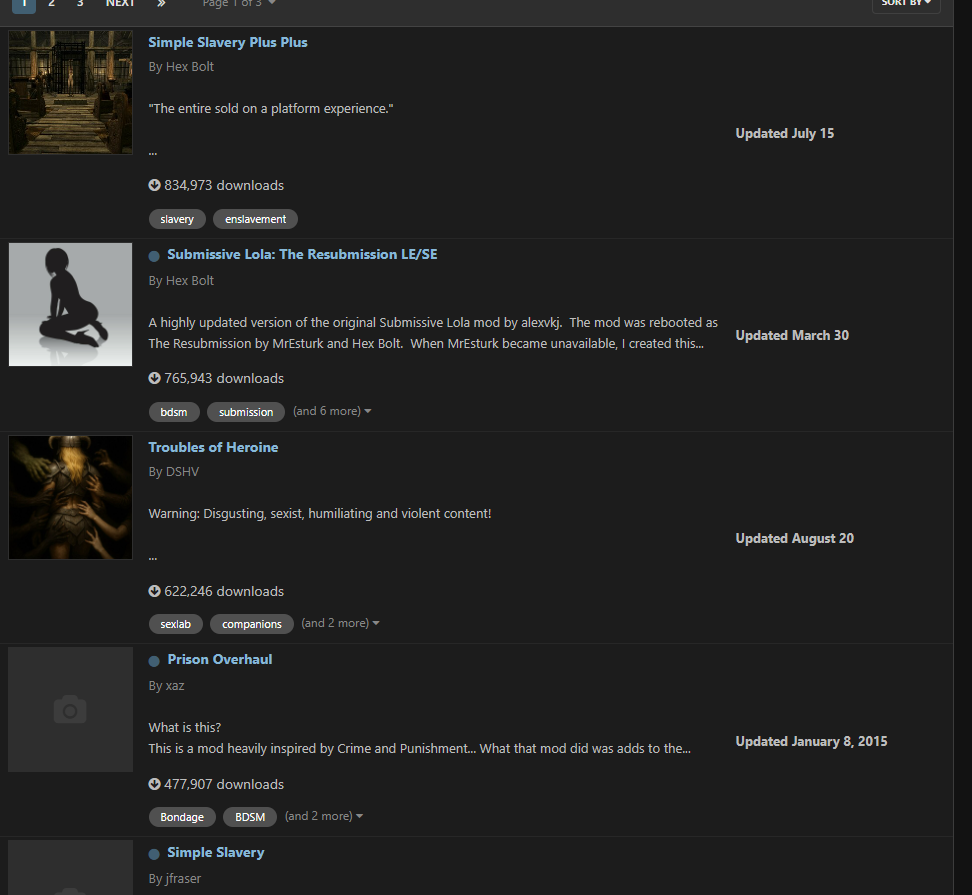
Task: Open the Page 1 of 3 dropdown
Action: (x=239, y=4)
